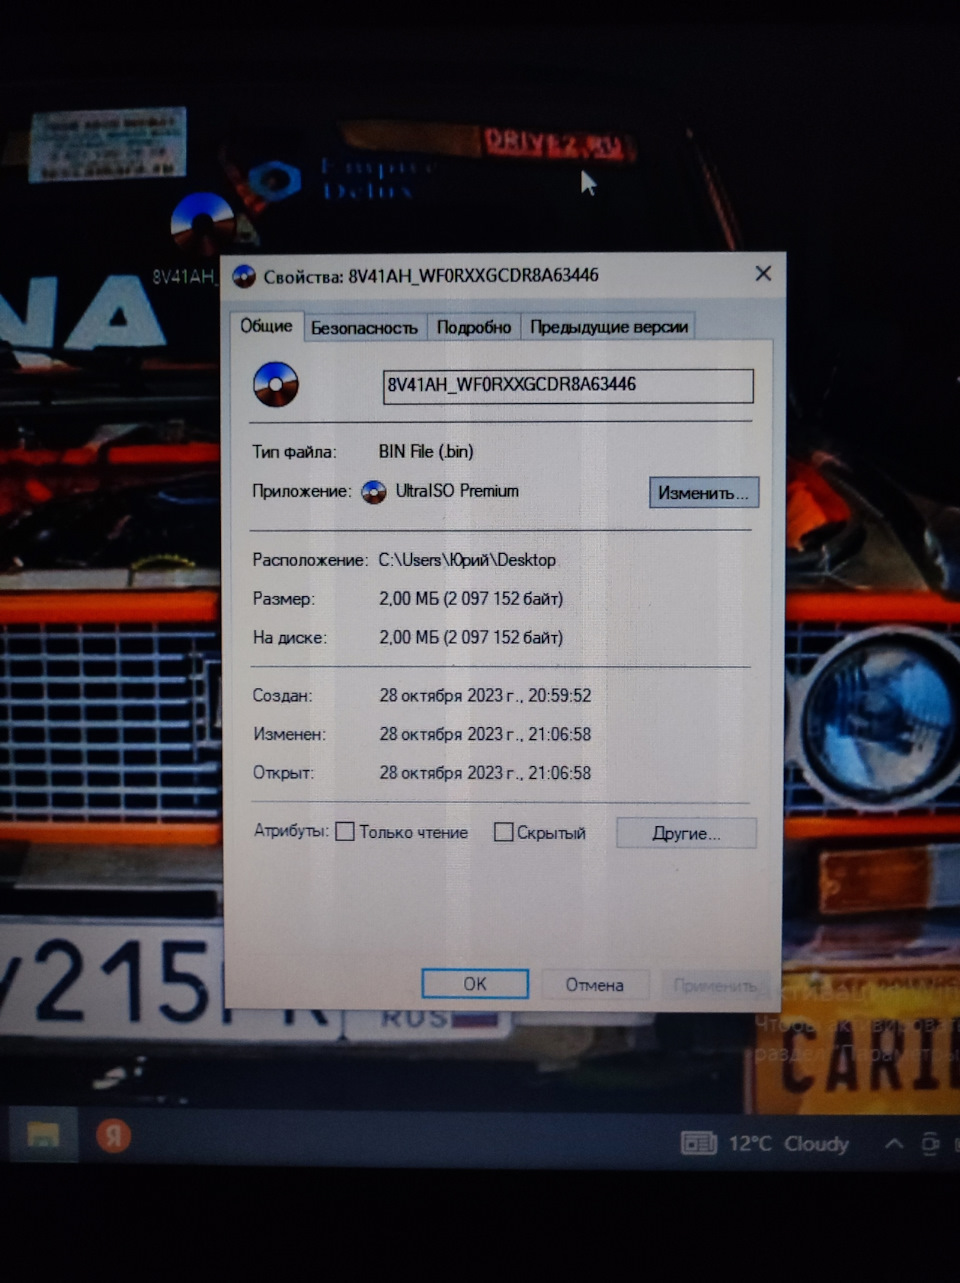Open advanced attributes via the Другие button
The image size is (960, 1283).
coord(686,832)
